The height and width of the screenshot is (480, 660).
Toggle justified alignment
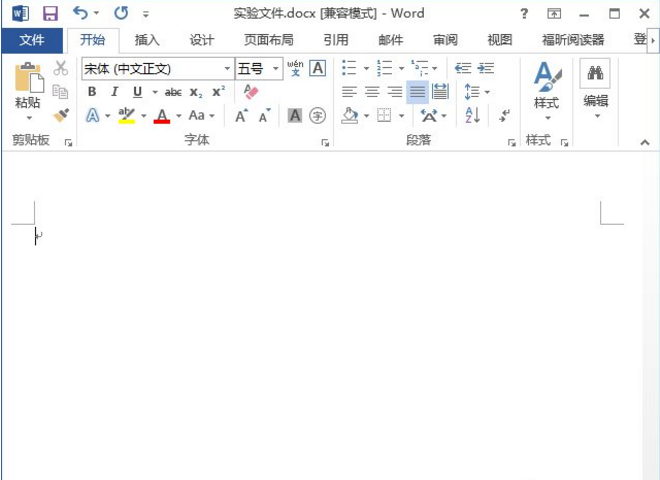(x=418, y=92)
